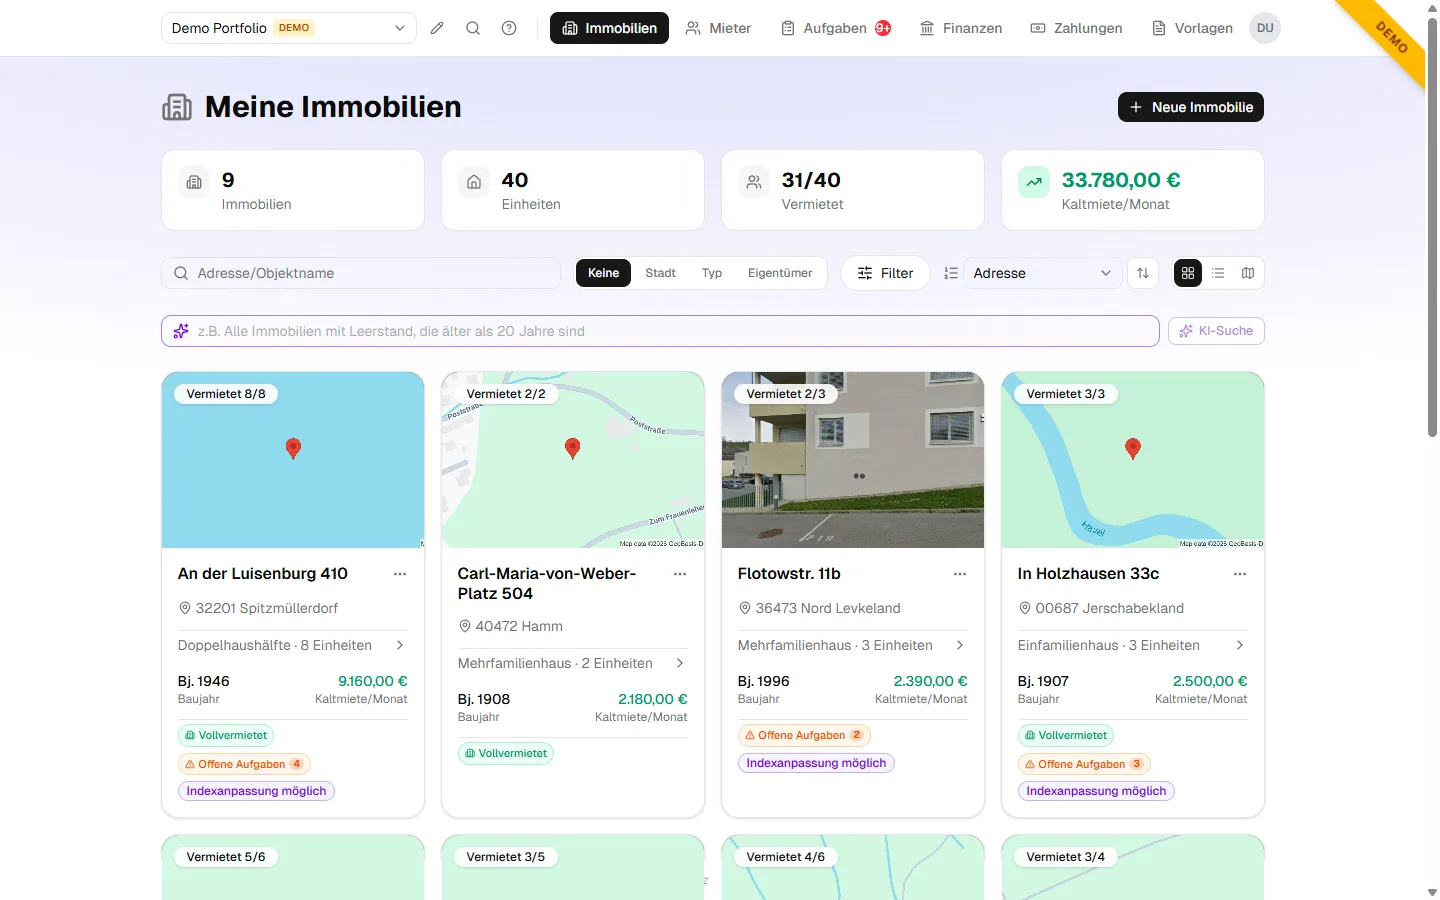Open search with the magnifier icon
The width and height of the screenshot is (1440, 900).
click(x=473, y=28)
